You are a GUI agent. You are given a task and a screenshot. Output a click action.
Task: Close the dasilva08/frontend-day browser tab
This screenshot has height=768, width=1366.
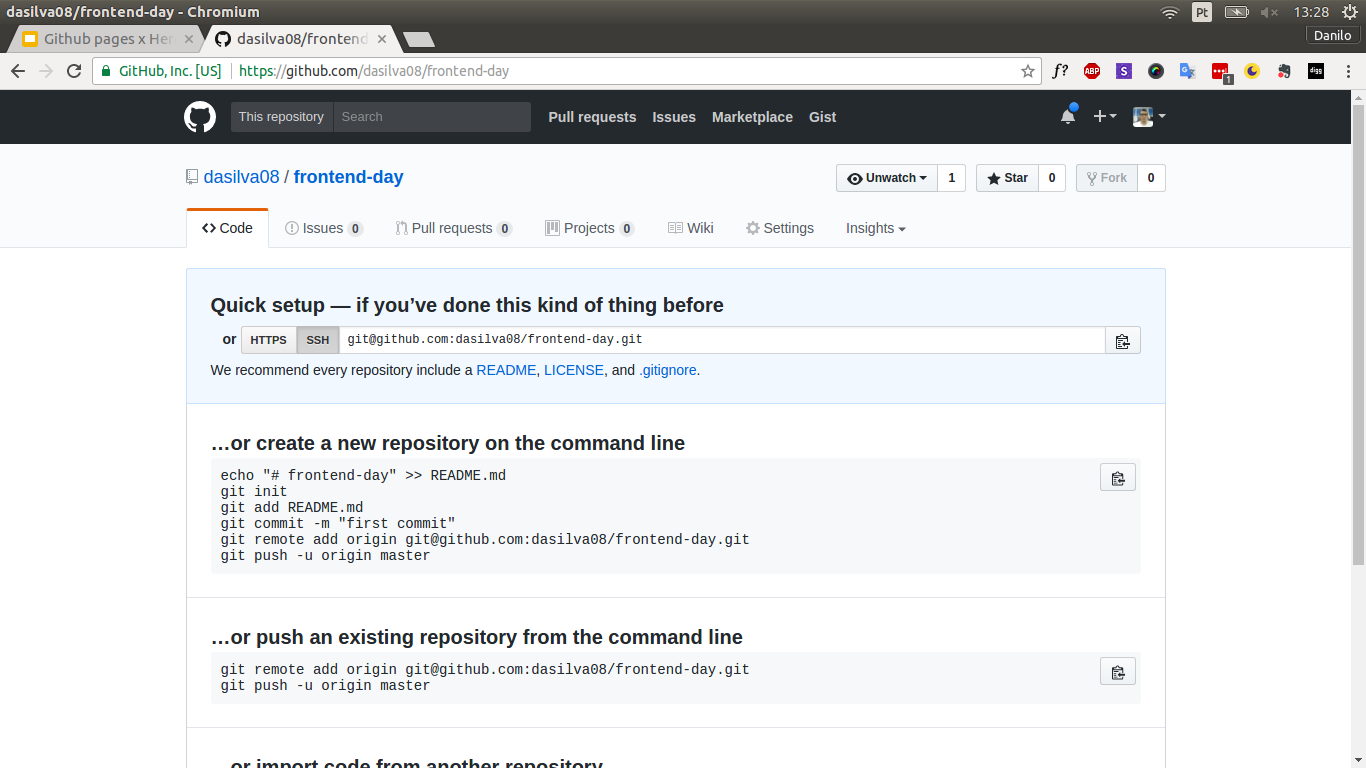coord(382,39)
